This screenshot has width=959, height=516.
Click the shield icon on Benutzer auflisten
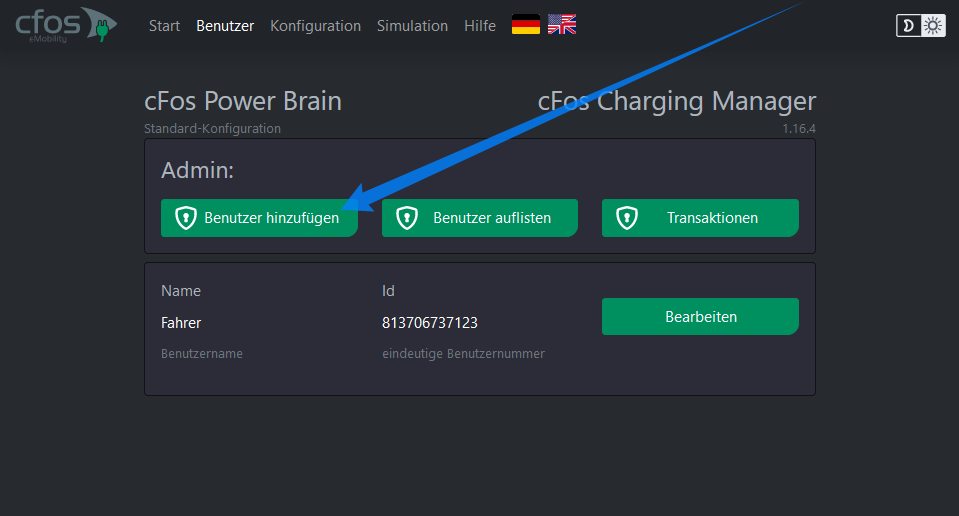[x=406, y=218]
